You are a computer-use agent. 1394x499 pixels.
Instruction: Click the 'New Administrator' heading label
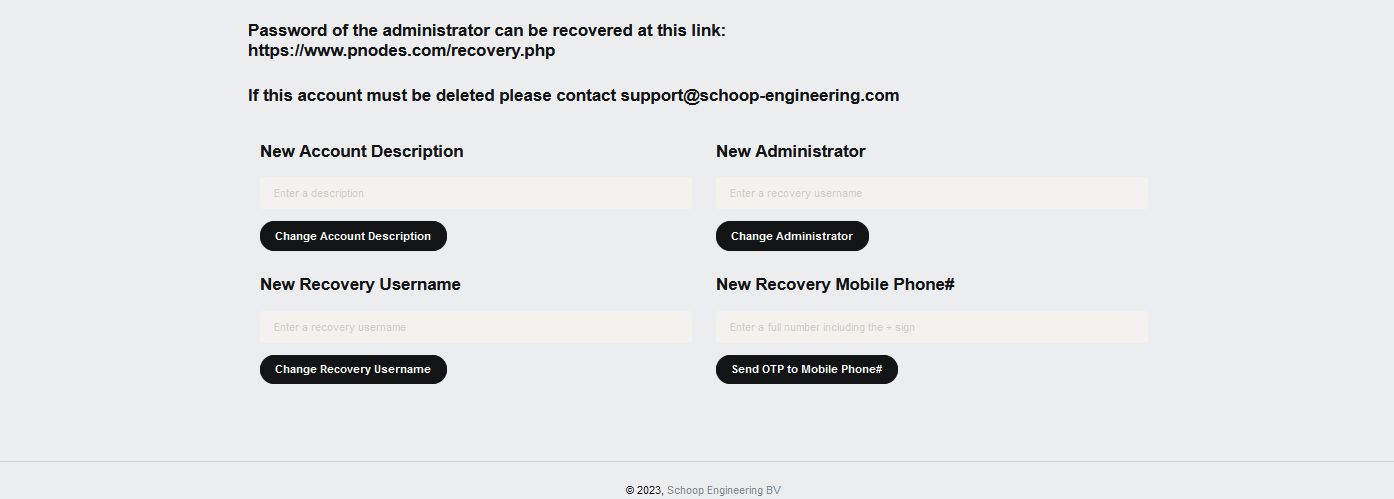[x=790, y=151]
